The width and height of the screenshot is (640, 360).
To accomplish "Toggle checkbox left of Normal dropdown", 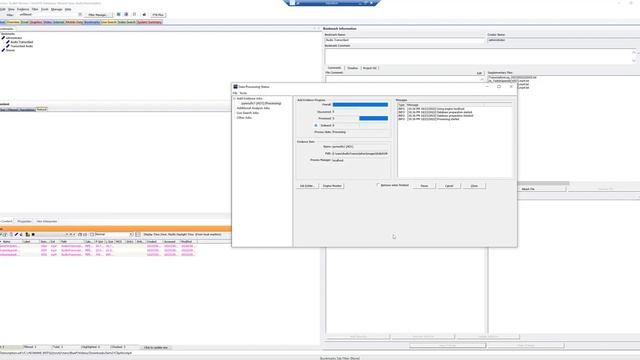I will 92,234.
